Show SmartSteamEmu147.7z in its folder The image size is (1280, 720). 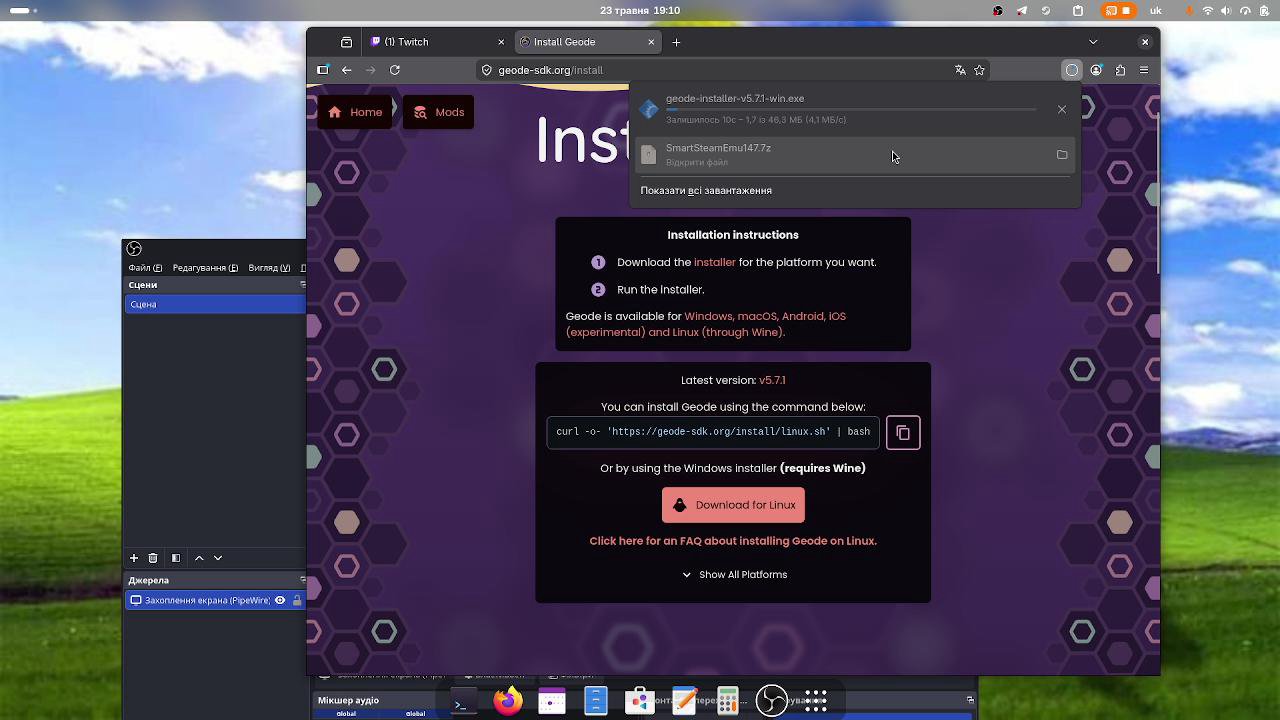pyautogui.click(x=1062, y=155)
